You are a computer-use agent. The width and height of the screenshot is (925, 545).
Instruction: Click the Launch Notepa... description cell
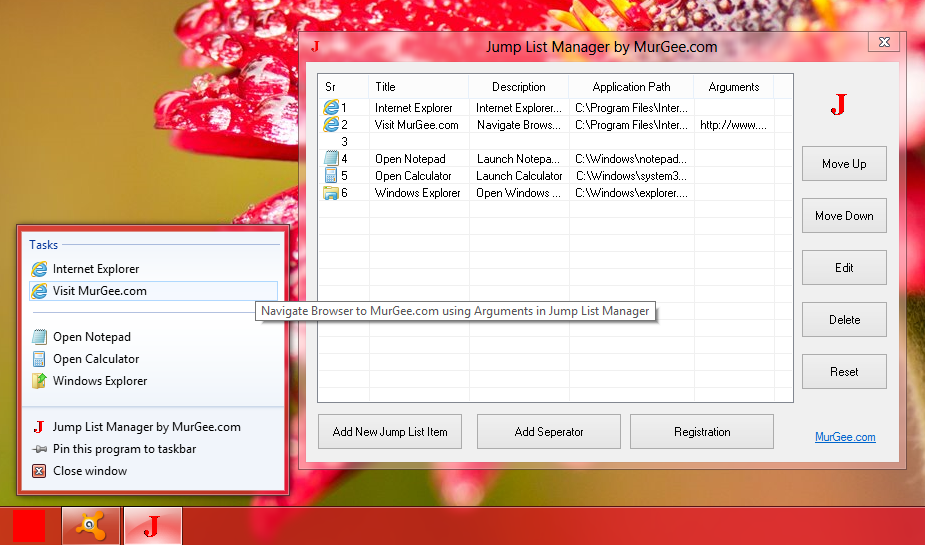pos(519,159)
